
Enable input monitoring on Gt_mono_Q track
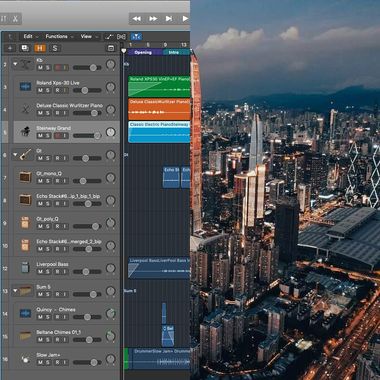click(x=65, y=181)
